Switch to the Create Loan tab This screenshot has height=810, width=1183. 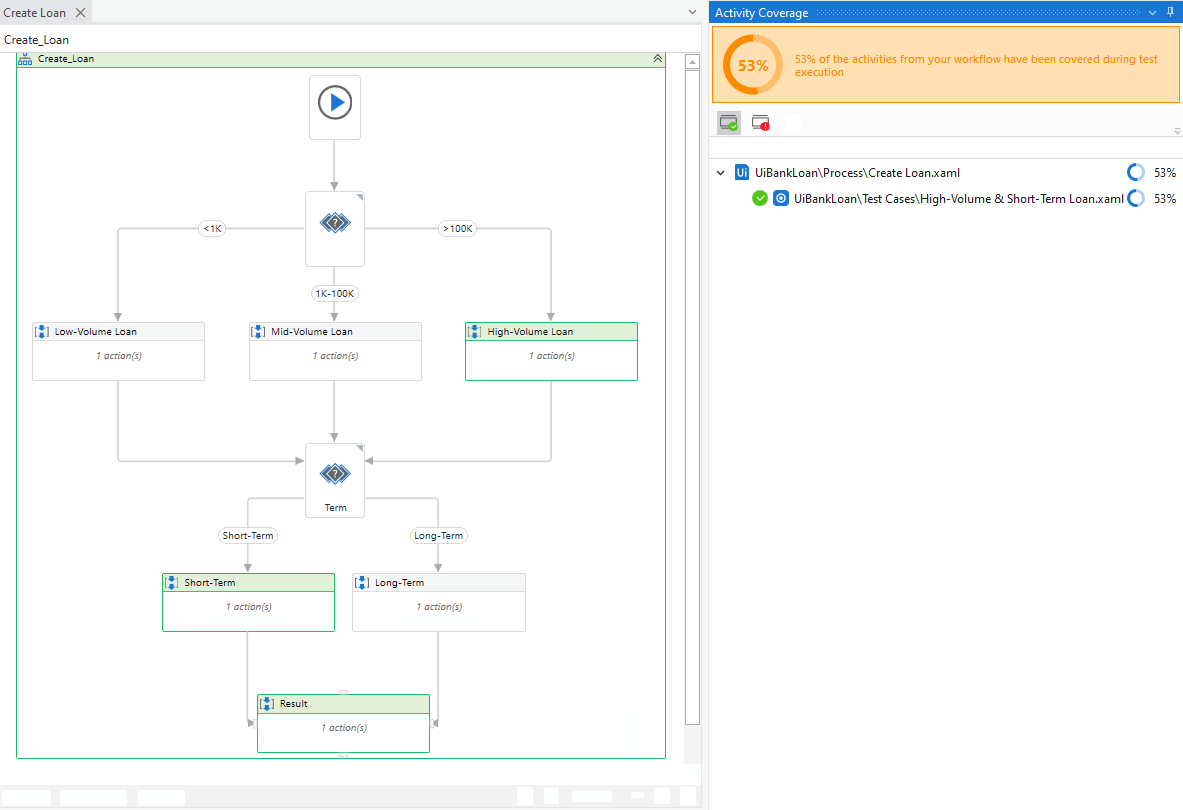click(x=35, y=13)
